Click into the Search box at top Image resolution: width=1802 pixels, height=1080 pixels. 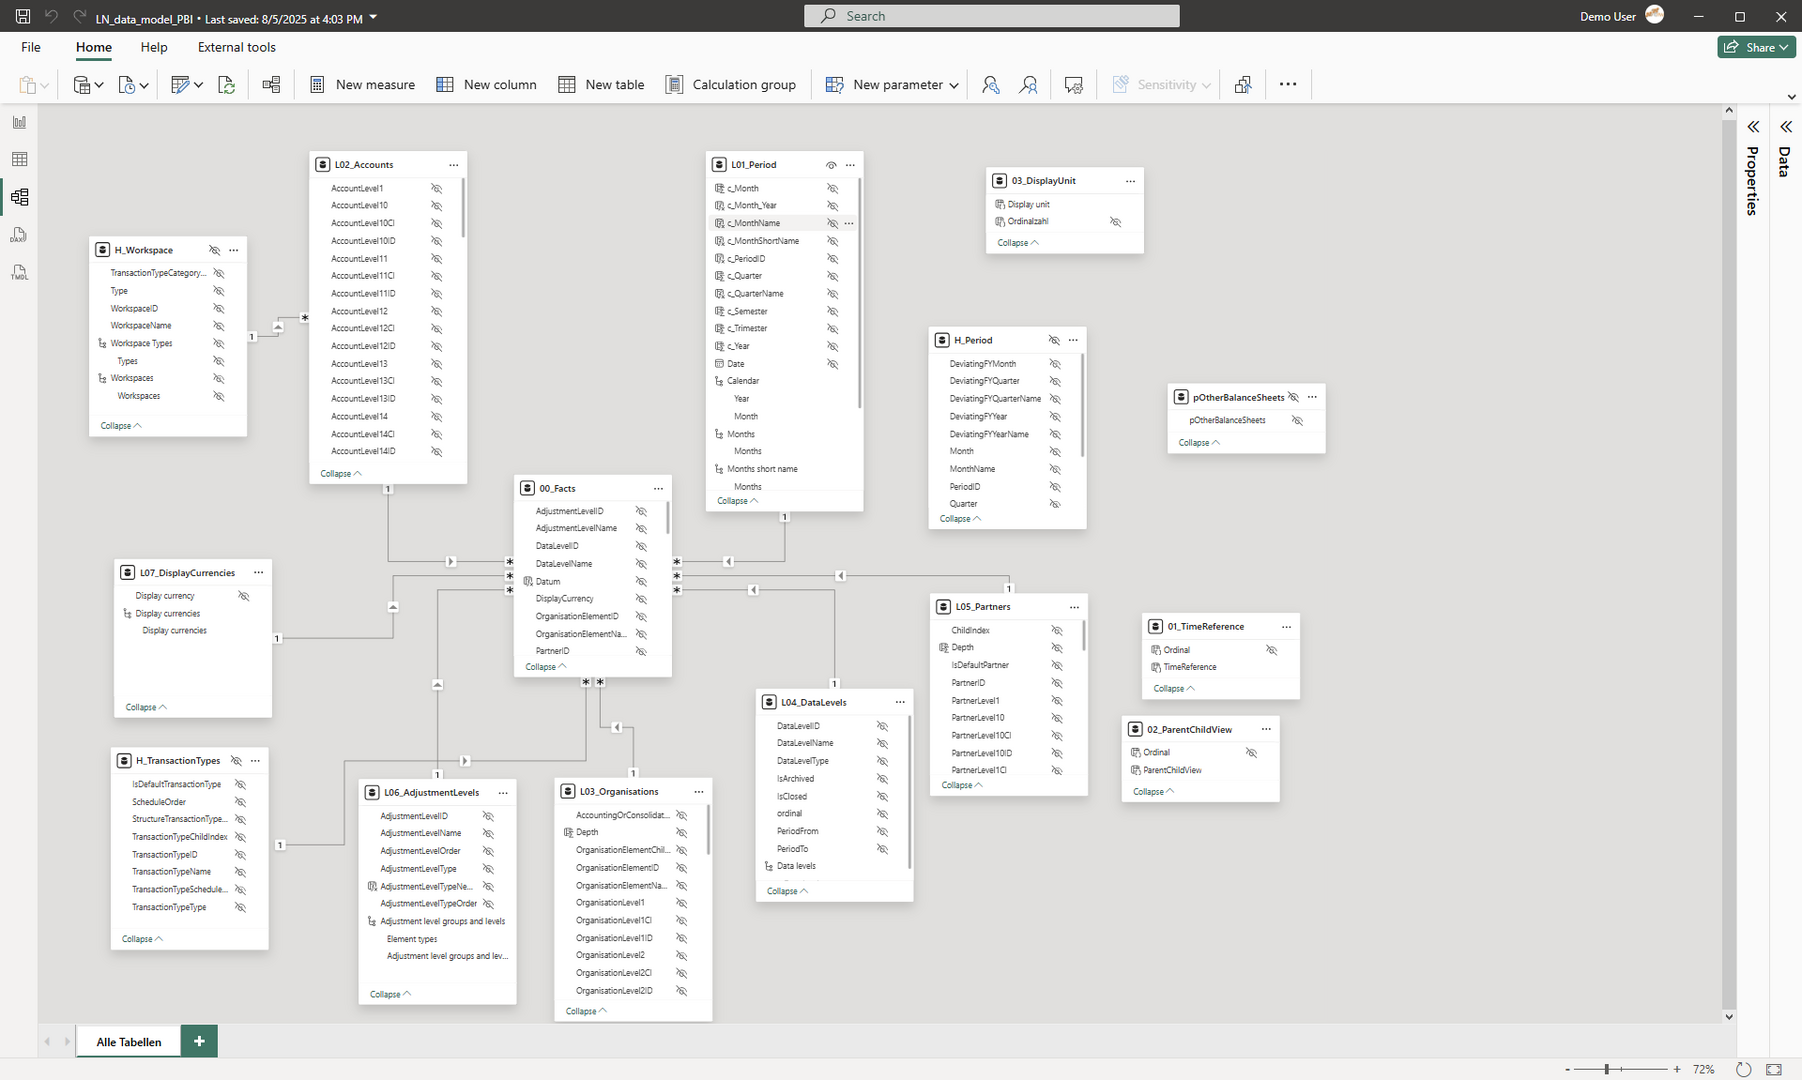(x=992, y=15)
